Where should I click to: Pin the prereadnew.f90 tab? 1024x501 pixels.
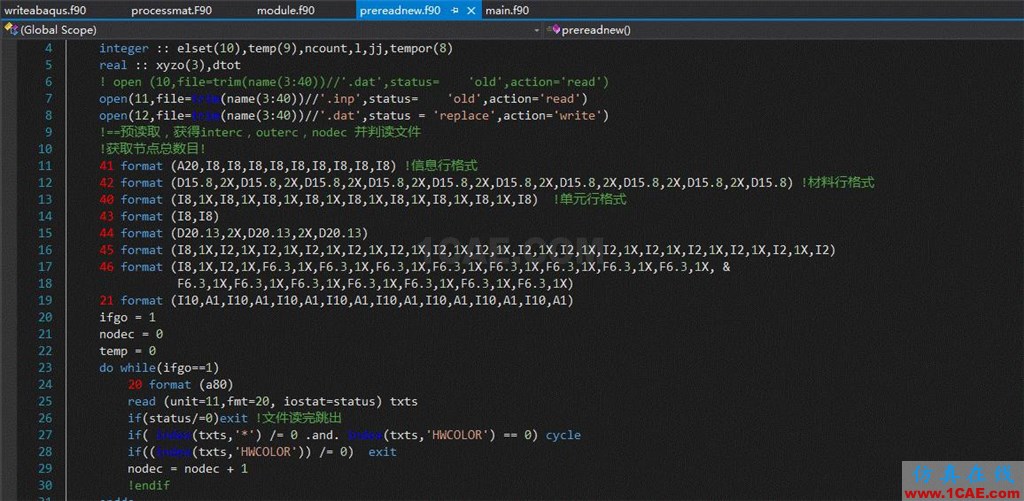[x=455, y=10]
